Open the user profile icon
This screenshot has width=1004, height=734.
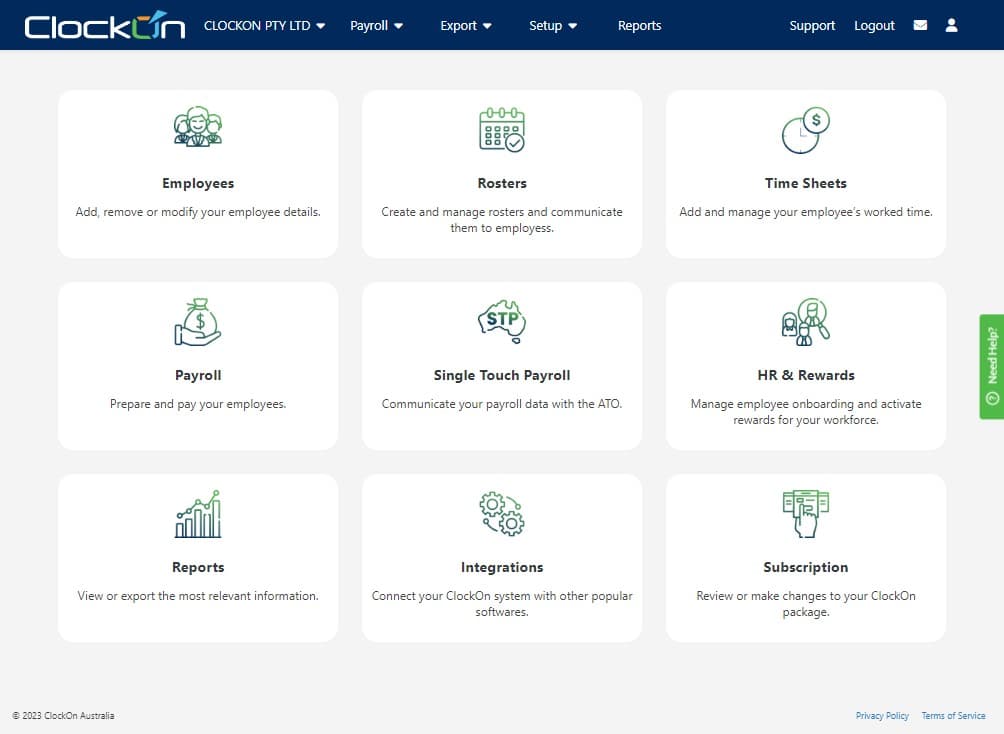point(951,25)
